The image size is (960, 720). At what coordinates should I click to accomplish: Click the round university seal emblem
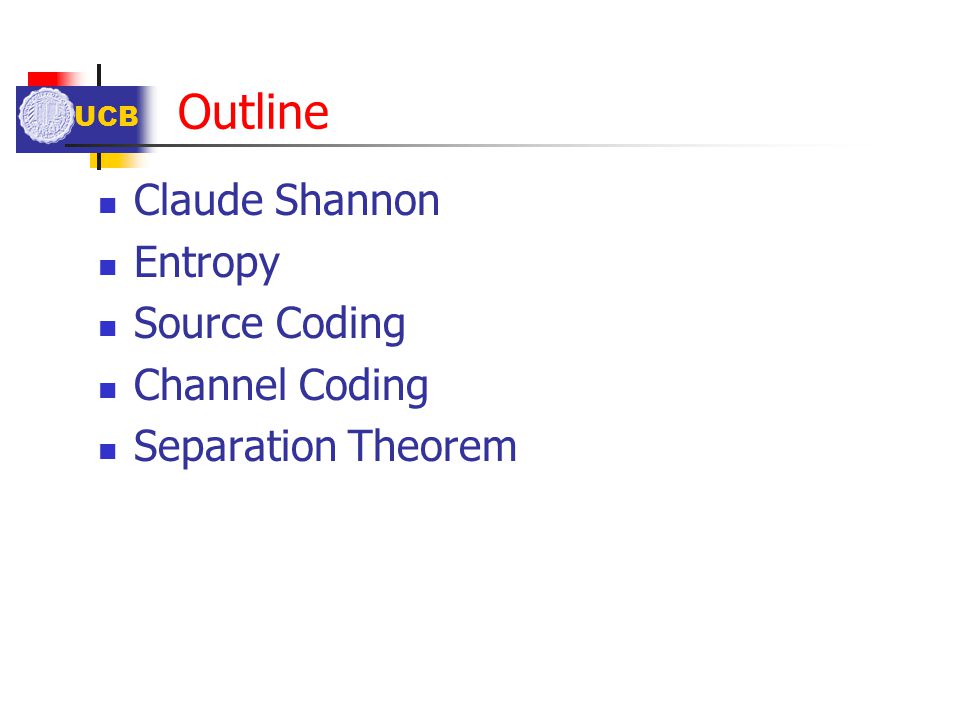pyautogui.click(x=47, y=116)
